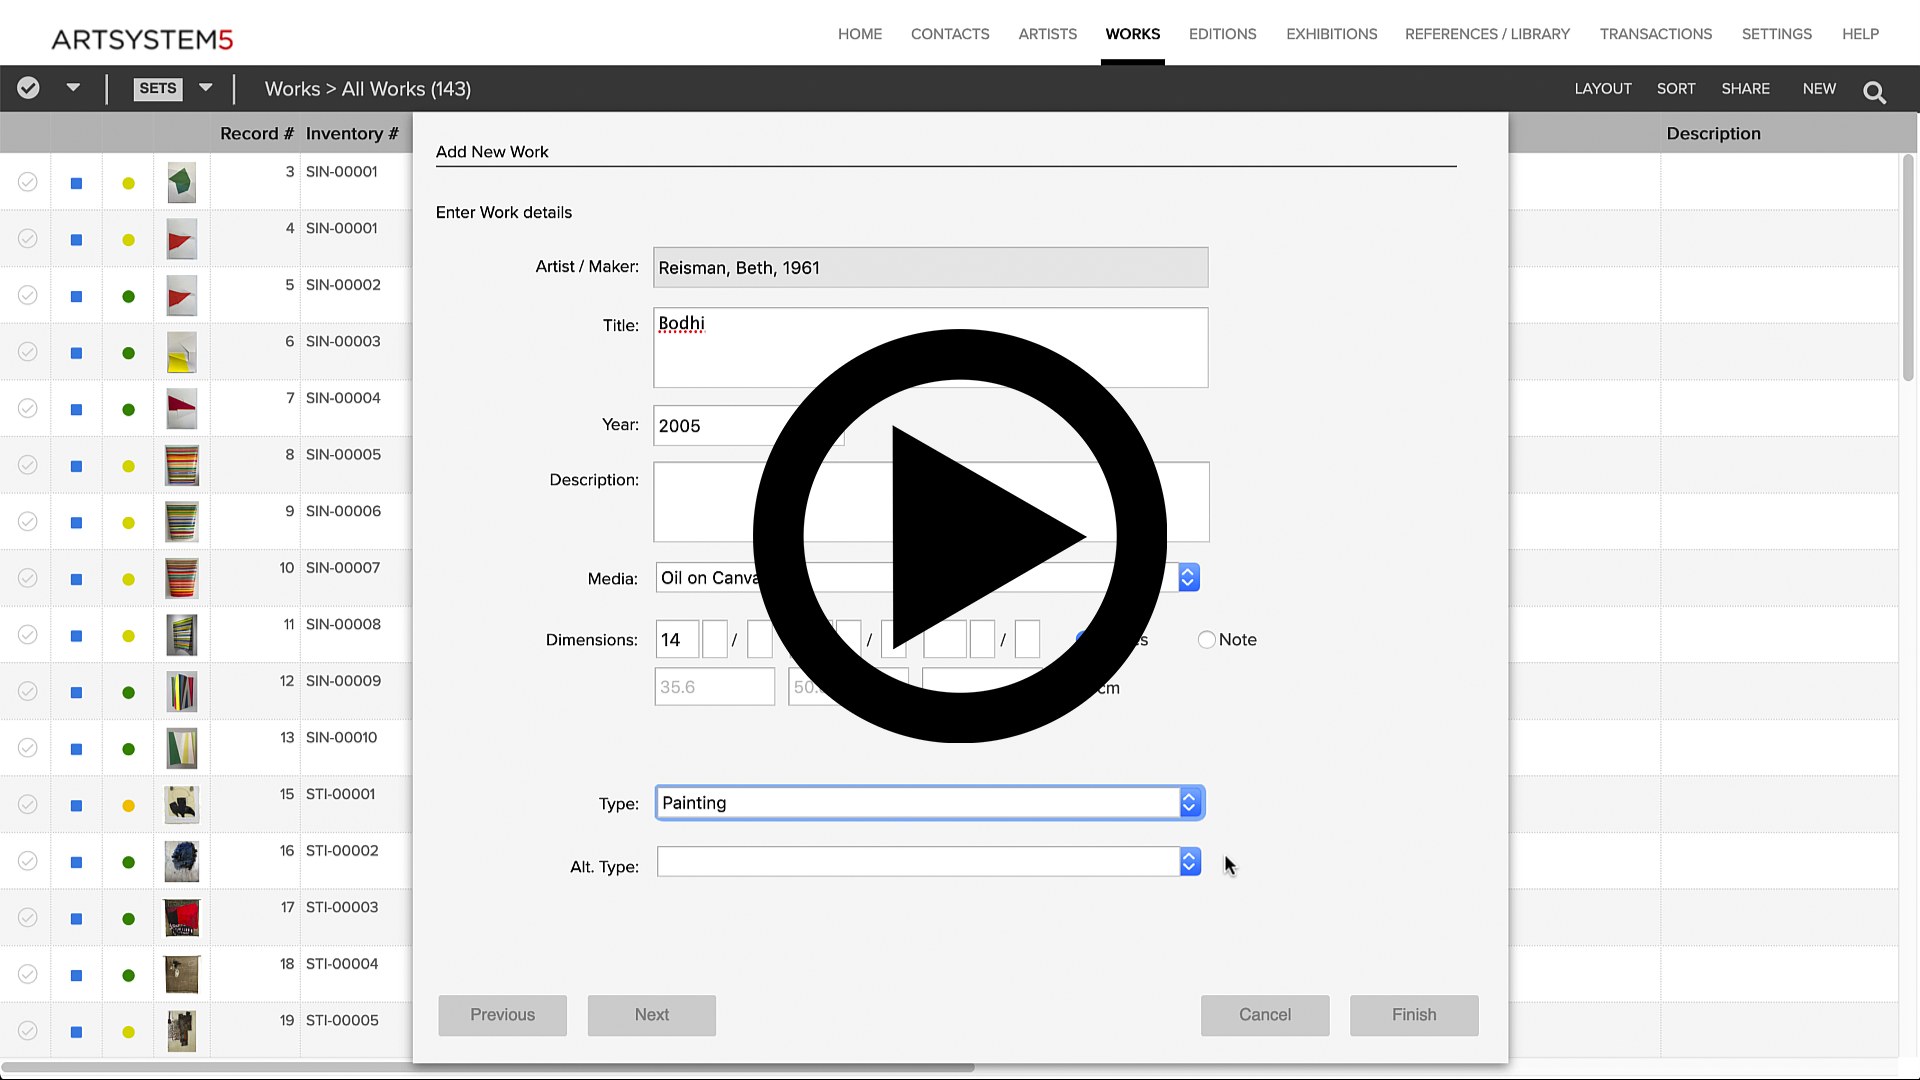Click the Previous button
Viewport: 1920px width, 1080px height.
(502, 1015)
